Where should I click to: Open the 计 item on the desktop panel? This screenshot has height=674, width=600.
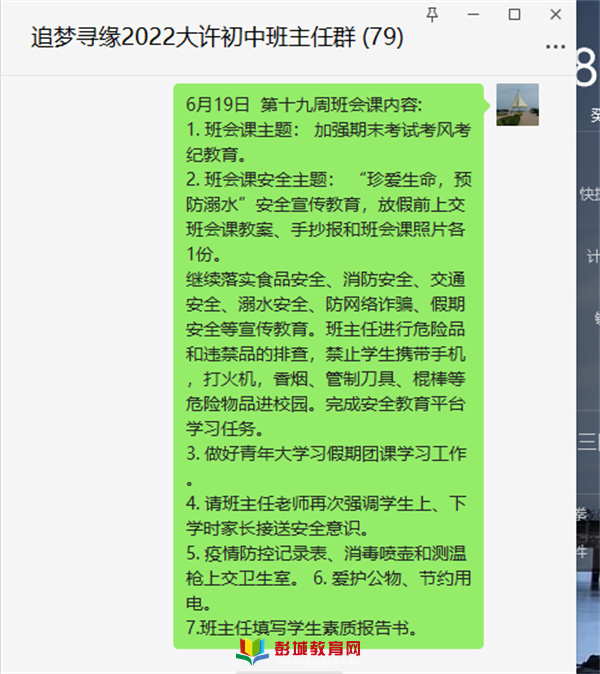coord(594,257)
